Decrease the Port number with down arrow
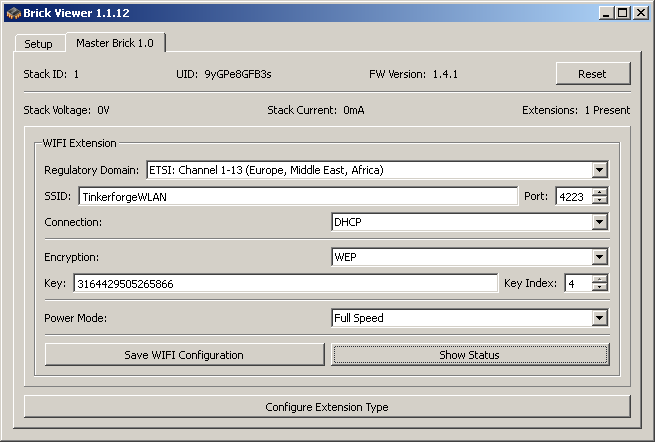This screenshot has width=655, height=442. [600, 201]
